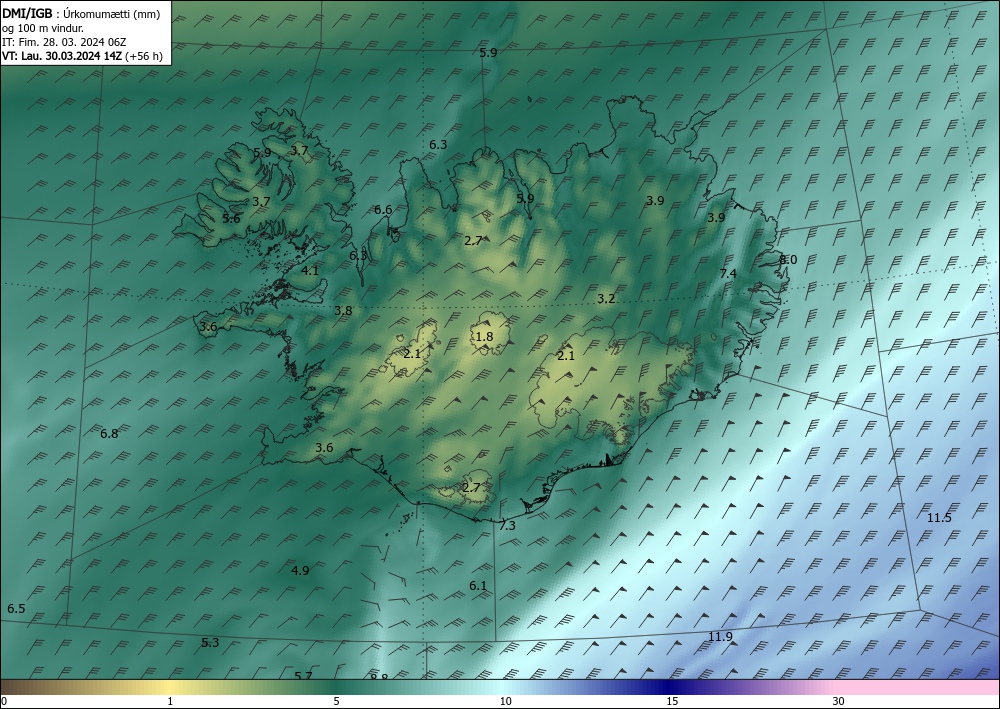Click the 'og 100 m vindur.' caption line
This screenshot has width=1000, height=709.
click(x=43, y=28)
